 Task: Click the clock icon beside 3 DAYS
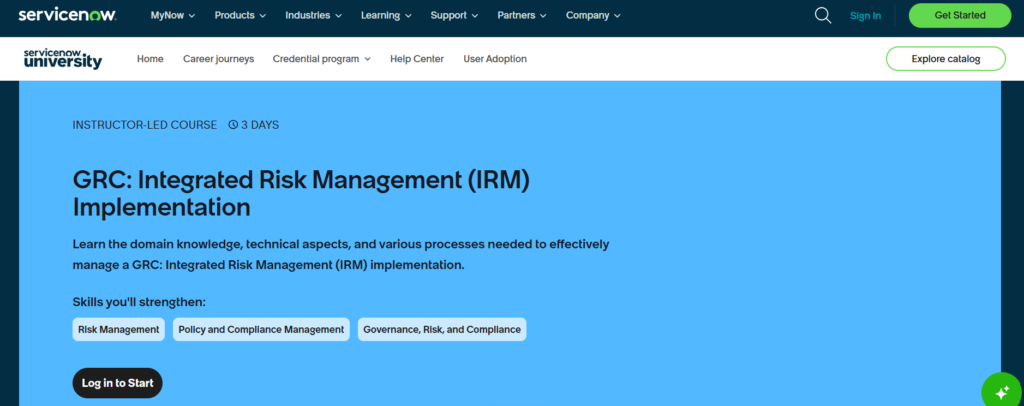(233, 125)
